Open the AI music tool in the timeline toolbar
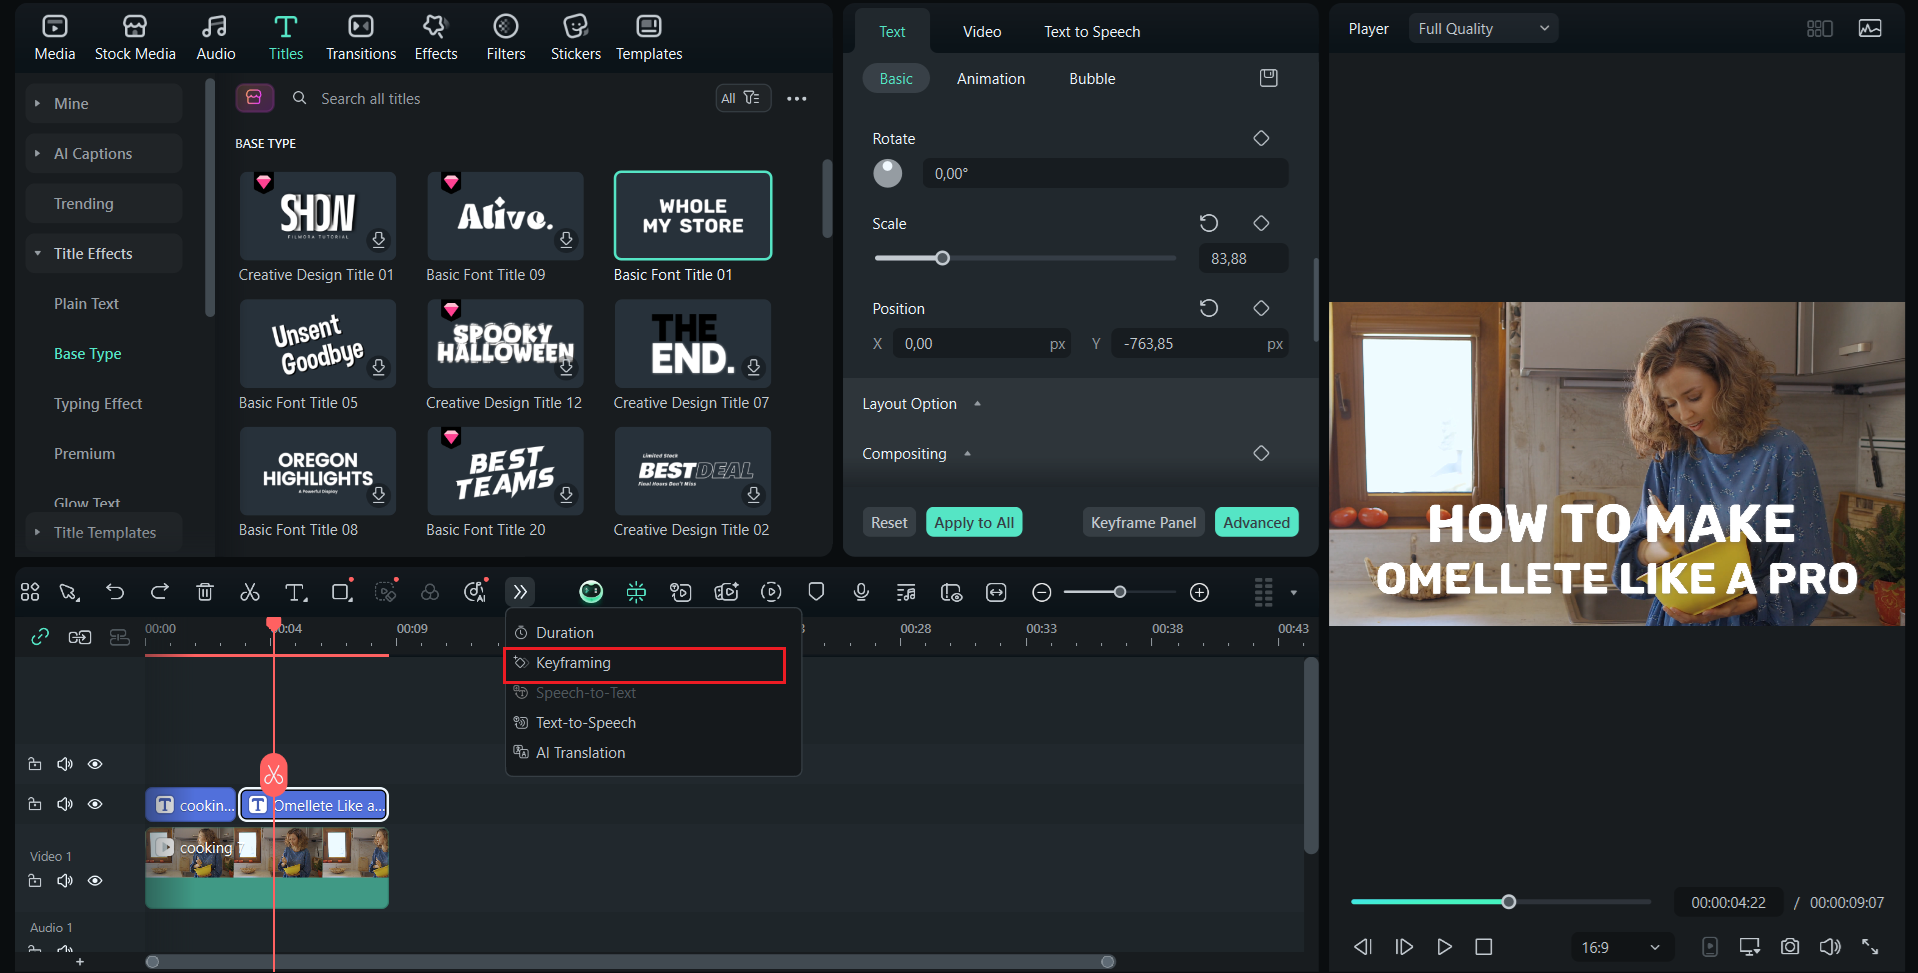This screenshot has width=1918, height=973. click(905, 591)
